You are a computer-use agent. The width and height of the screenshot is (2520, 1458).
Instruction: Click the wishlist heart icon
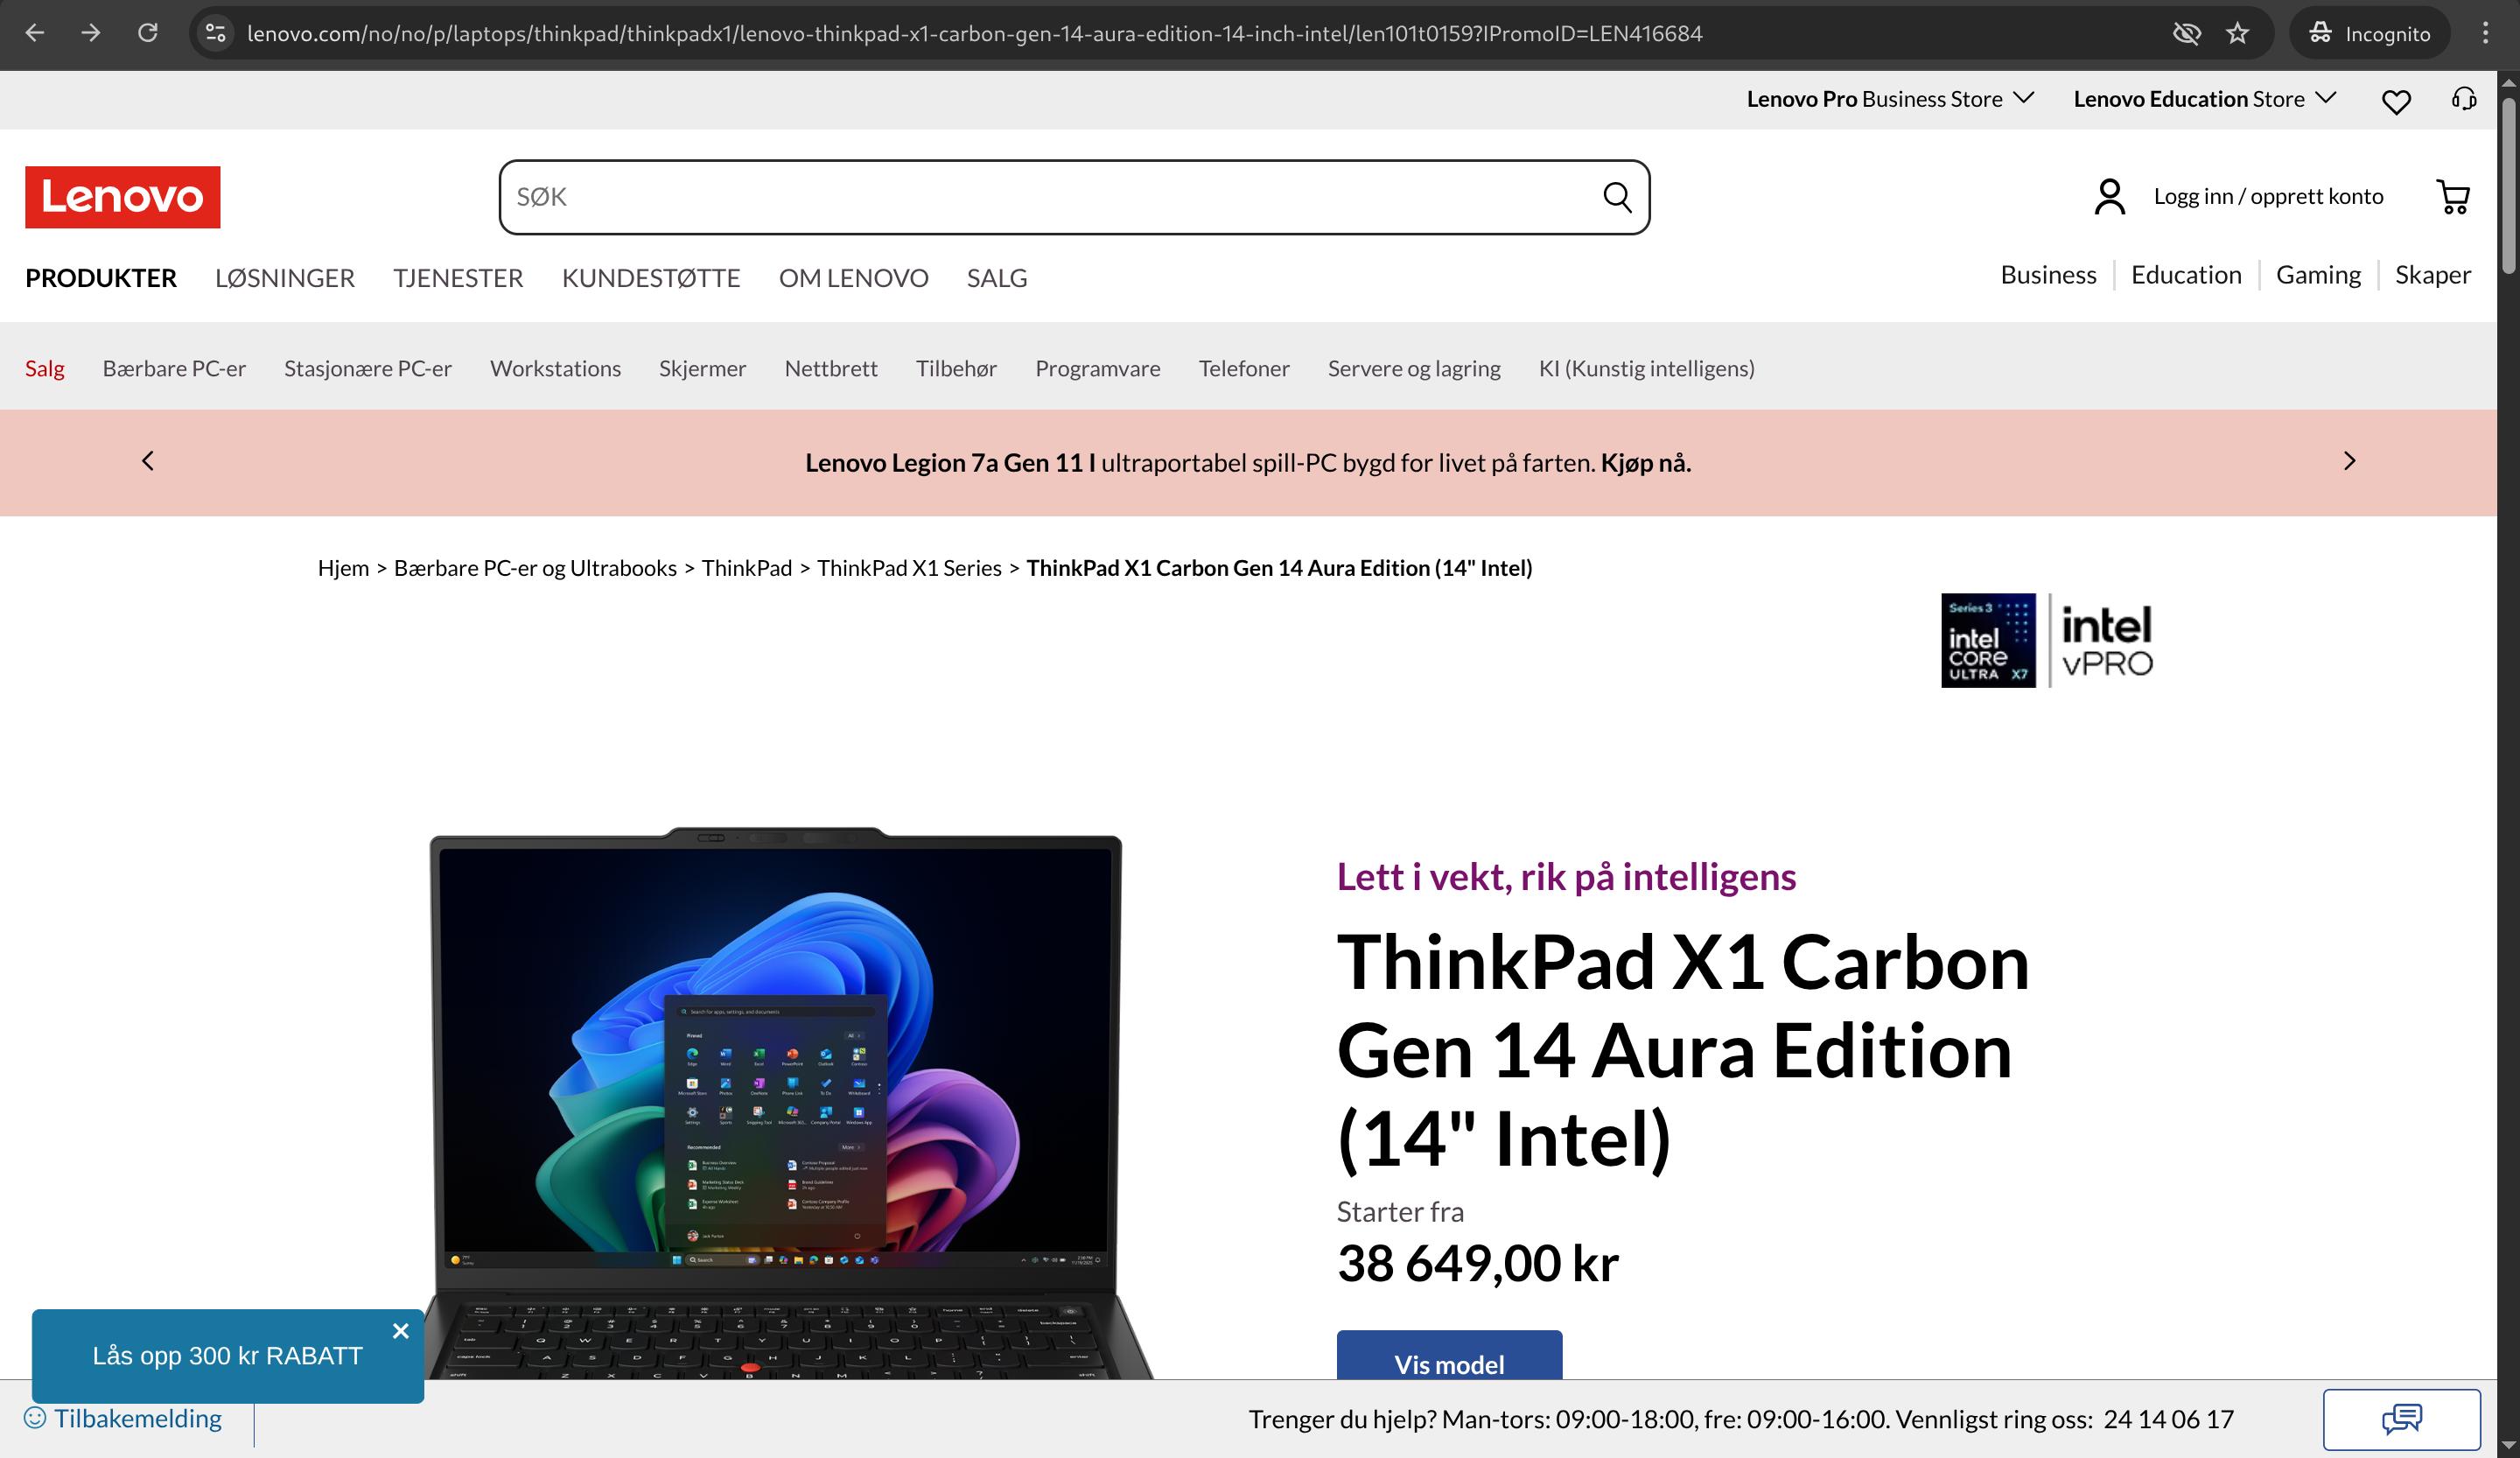pyautogui.click(x=2396, y=100)
